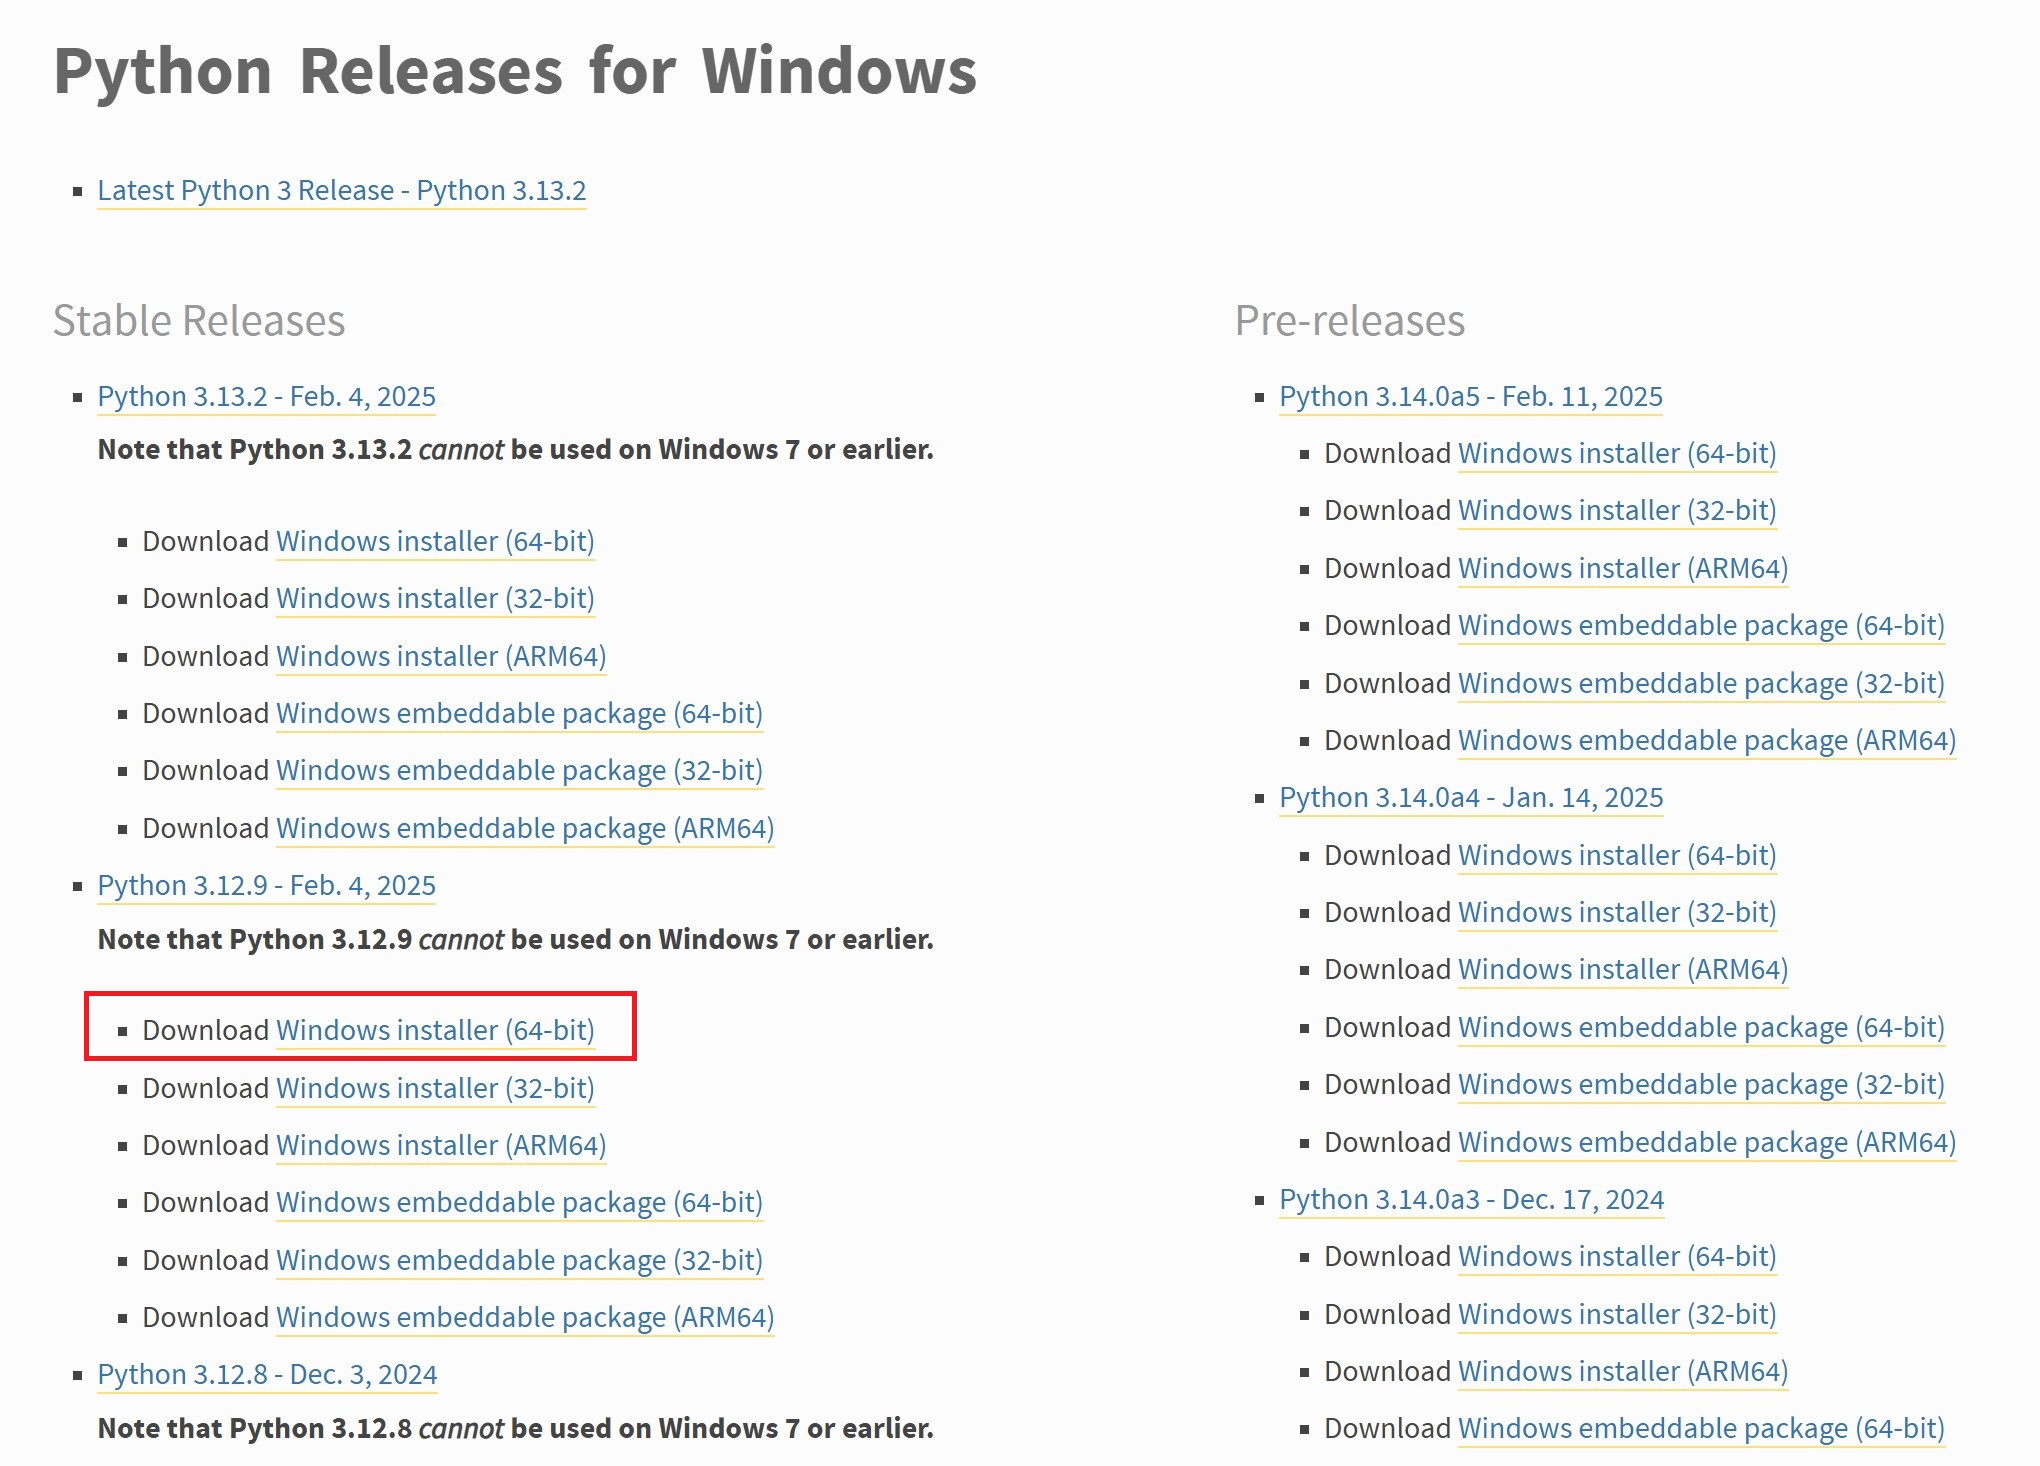Download Python 3.13.2 embeddable package (ARM64)

525,828
